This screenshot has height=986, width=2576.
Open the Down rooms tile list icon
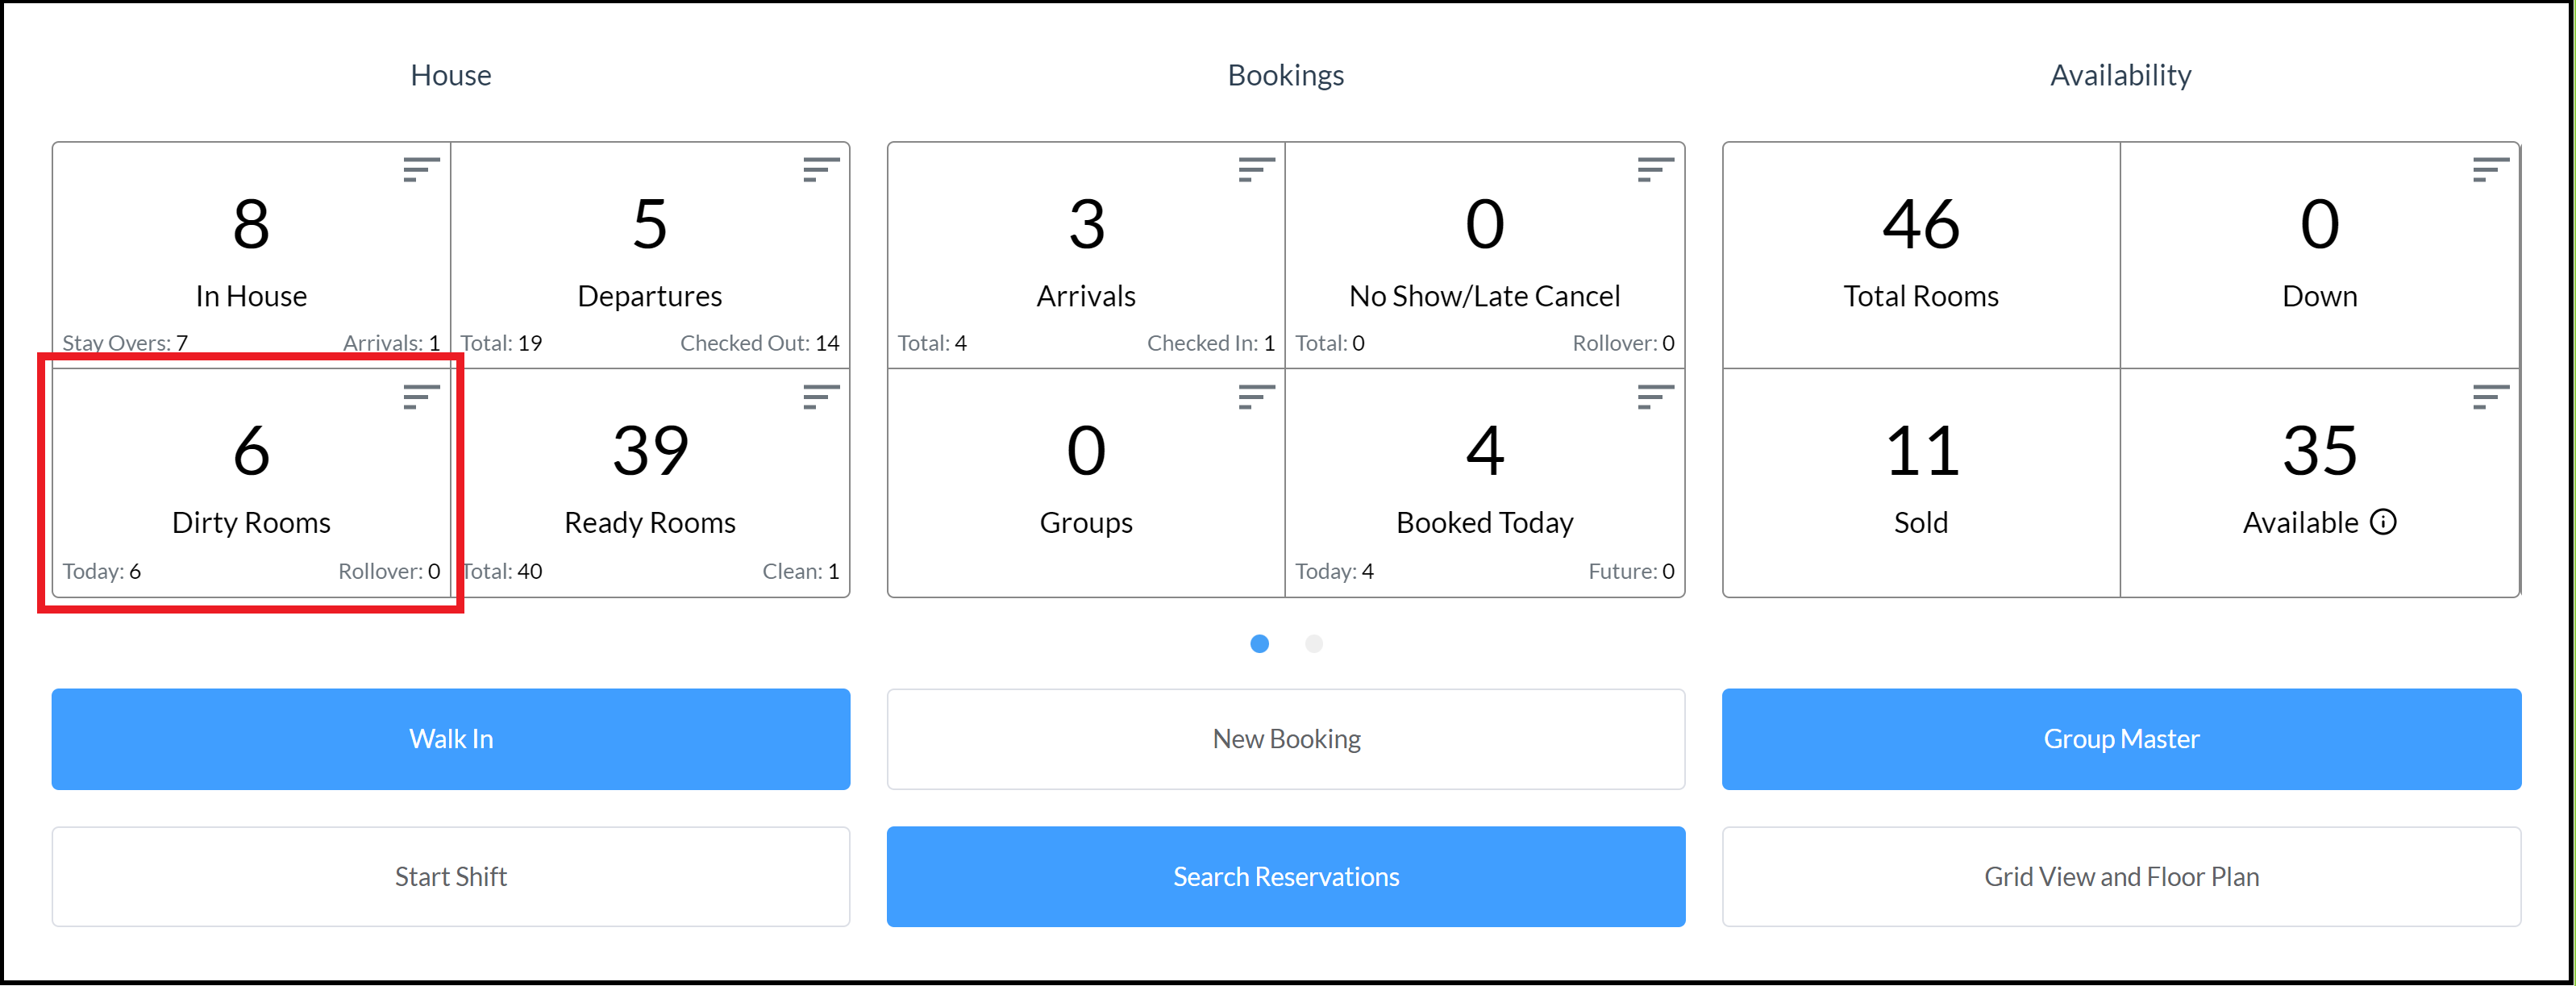tap(2490, 170)
